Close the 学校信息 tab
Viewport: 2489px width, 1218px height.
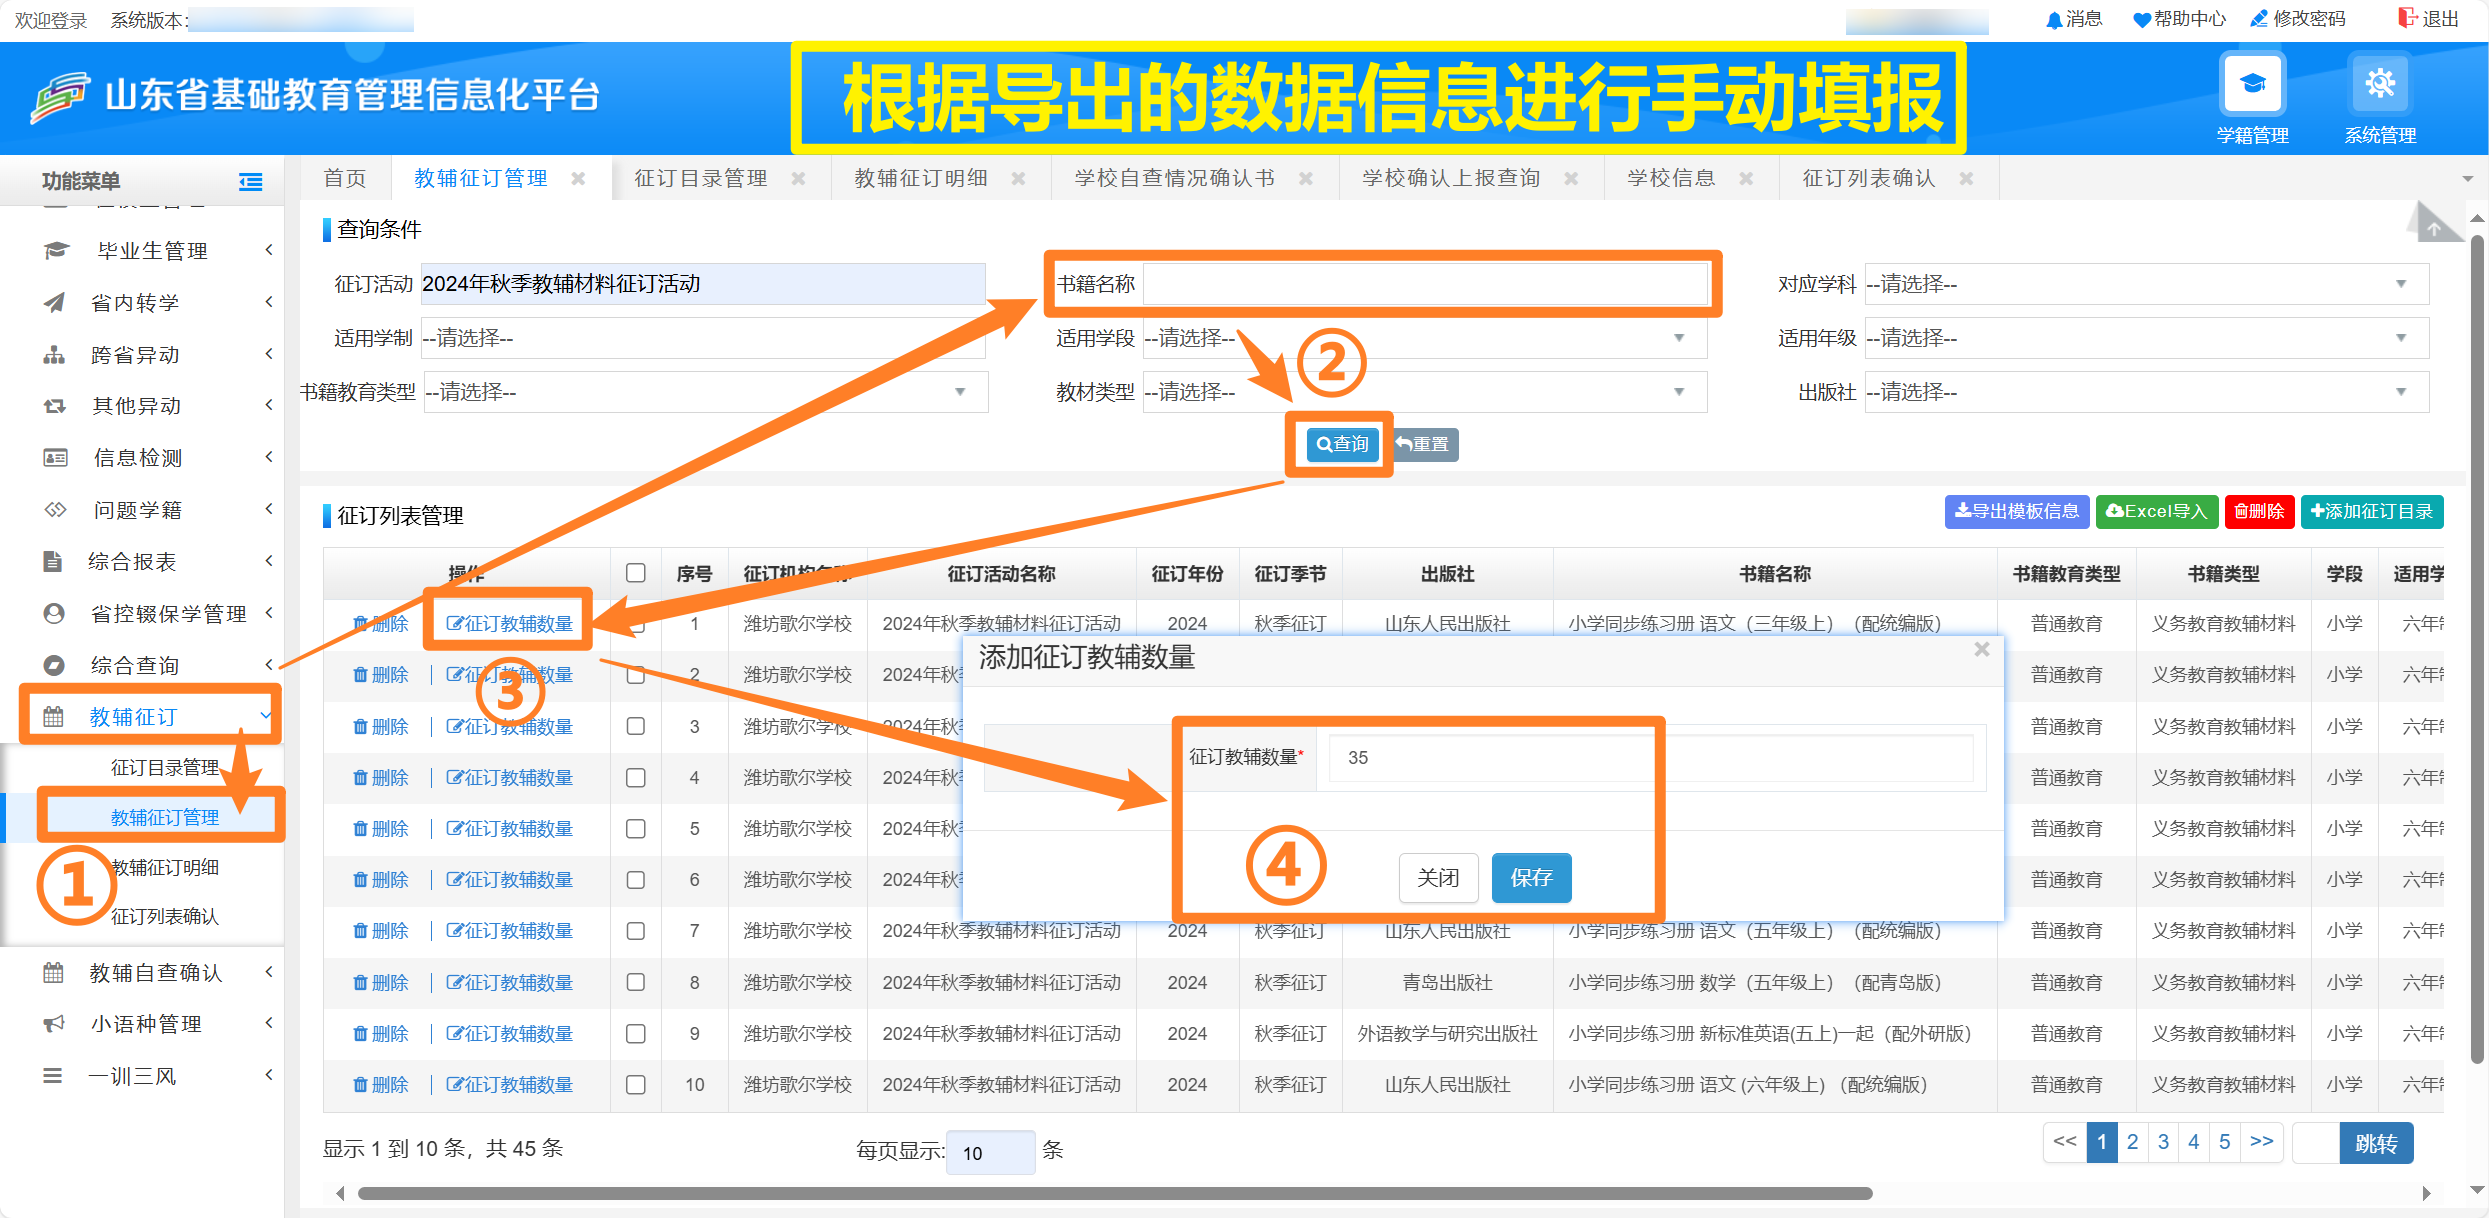pos(1746,179)
